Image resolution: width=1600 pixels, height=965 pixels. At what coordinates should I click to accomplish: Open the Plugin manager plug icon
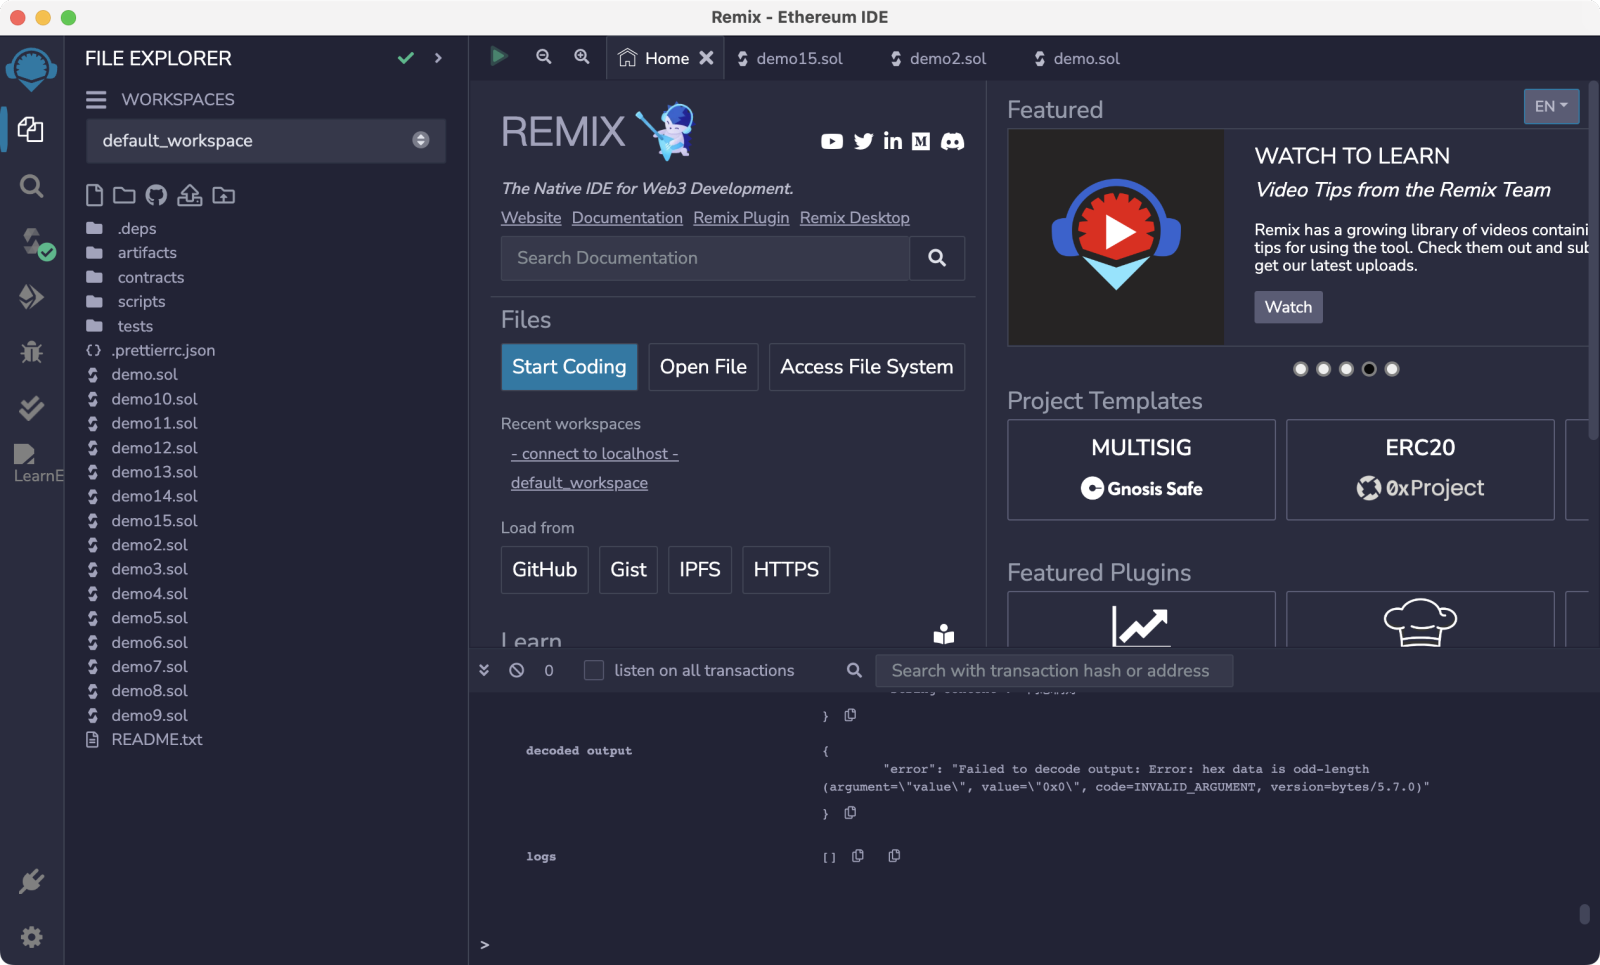pos(31,881)
